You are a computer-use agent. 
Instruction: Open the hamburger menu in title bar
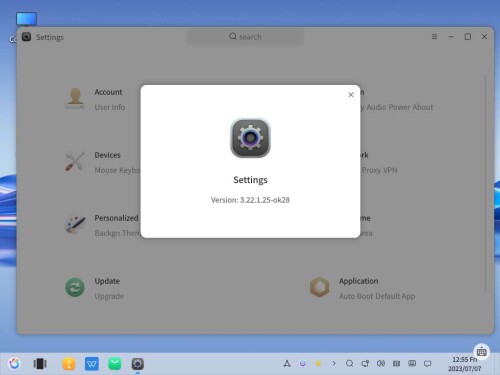(434, 37)
